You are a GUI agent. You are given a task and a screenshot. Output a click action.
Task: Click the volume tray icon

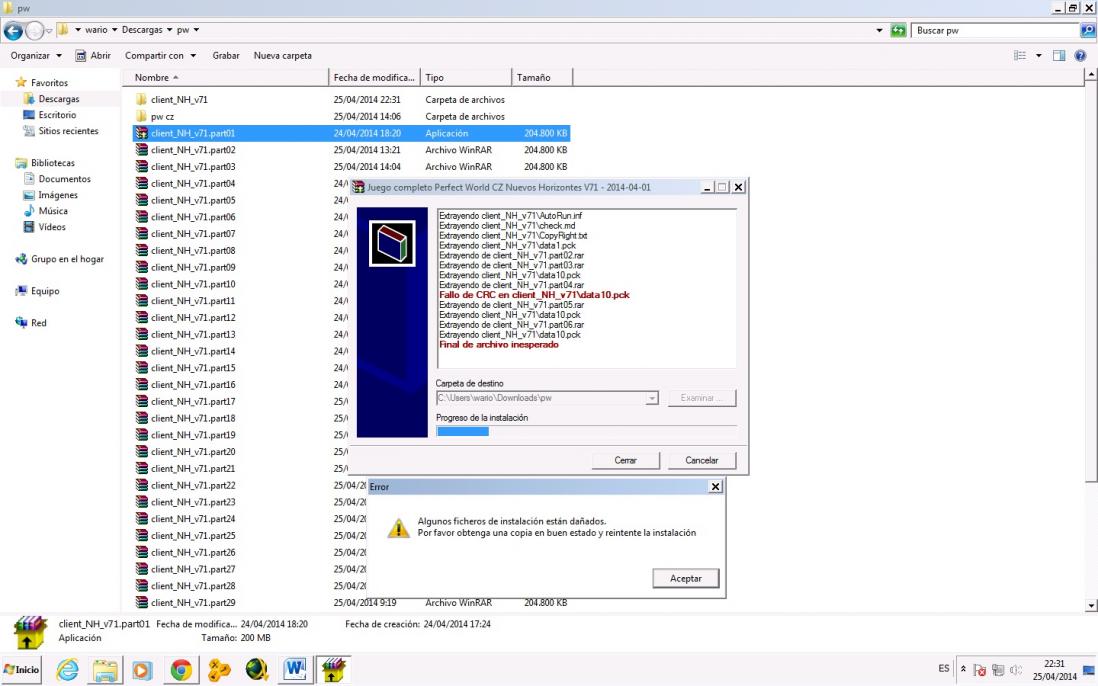click(1015, 670)
